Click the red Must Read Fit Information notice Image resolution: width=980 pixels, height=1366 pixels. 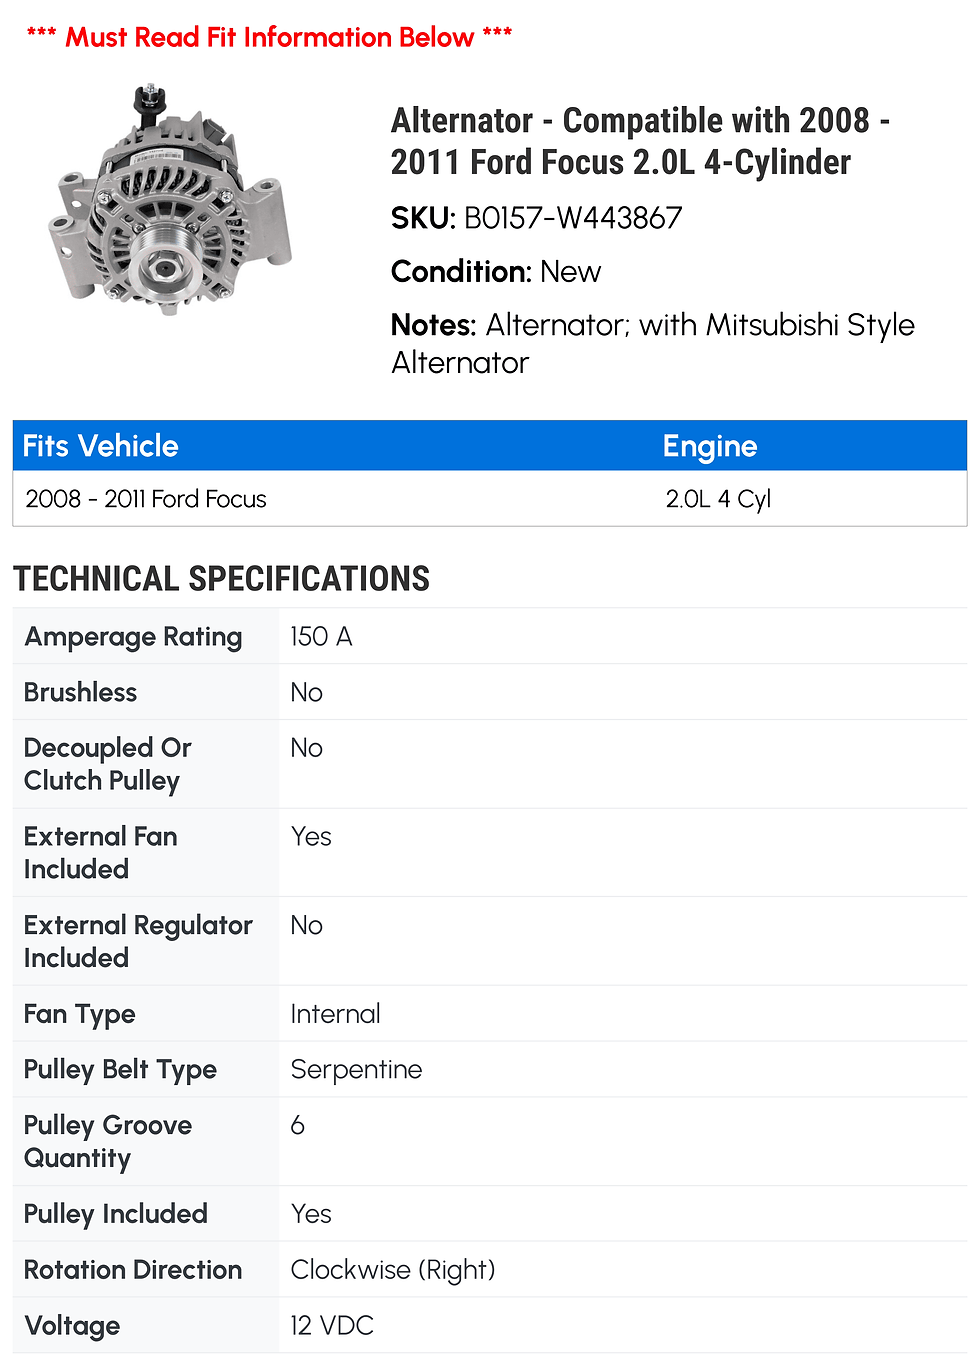click(269, 37)
